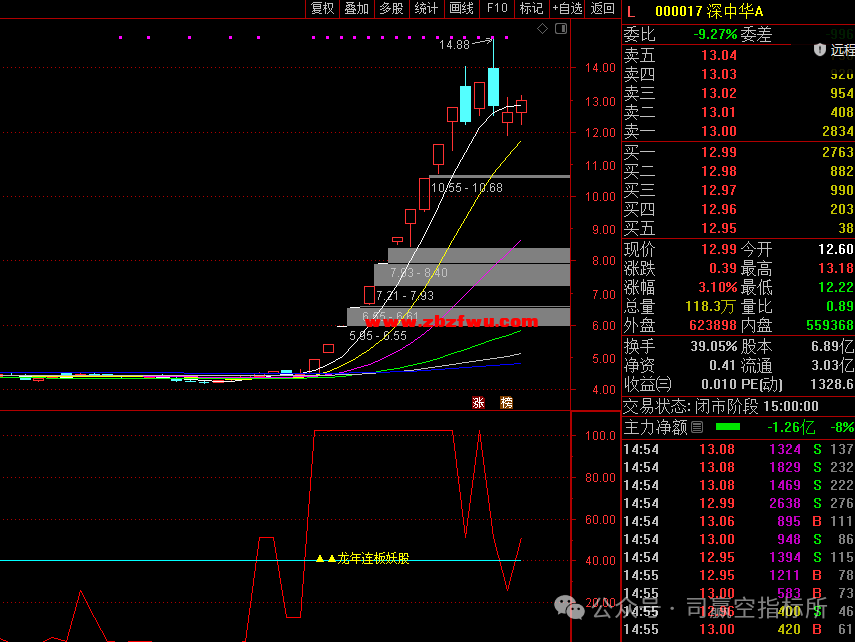Click the 标记 mark button
Image resolution: width=855 pixels, height=642 pixels.
tap(531, 9)
